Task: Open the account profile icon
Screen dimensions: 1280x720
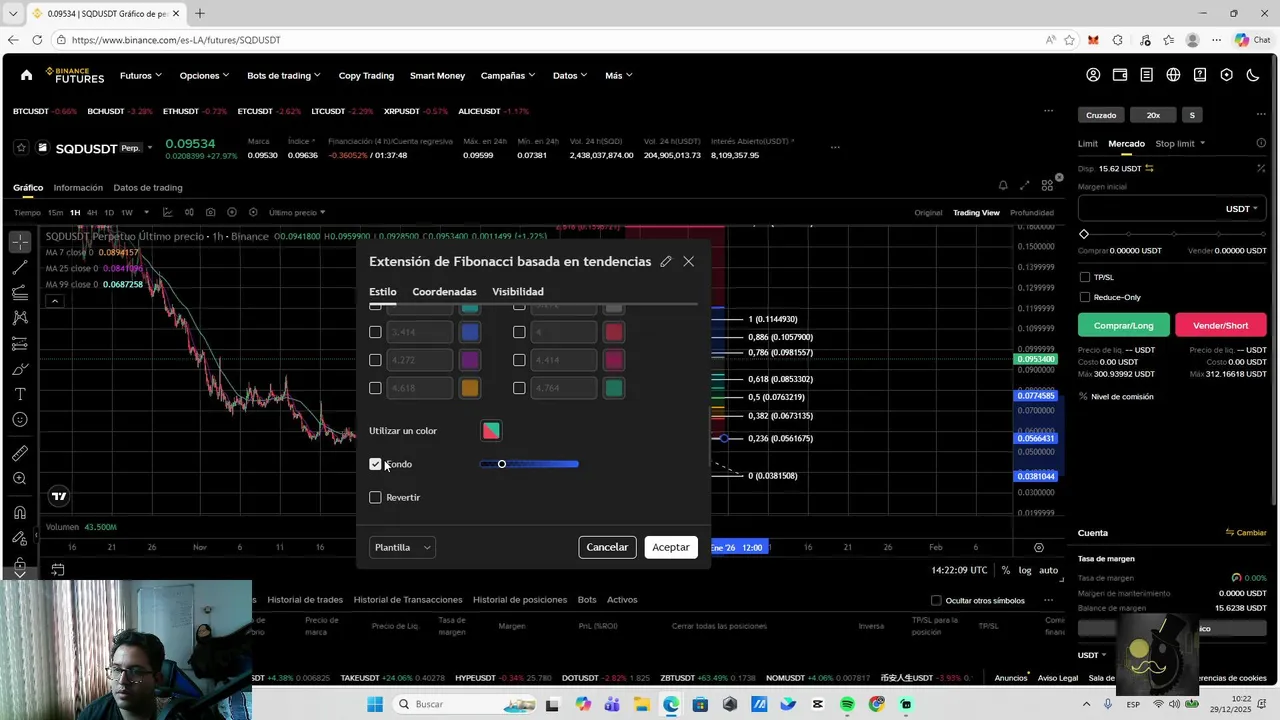Action: tap(1093, 75)
